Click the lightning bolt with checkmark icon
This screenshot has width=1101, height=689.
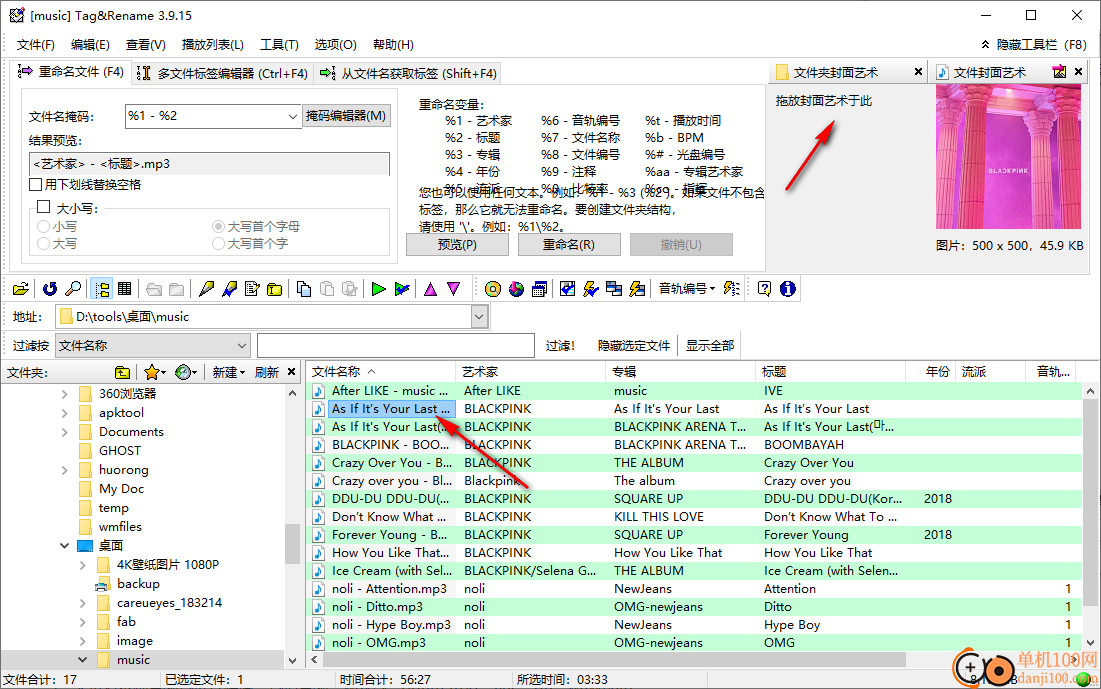591,289
